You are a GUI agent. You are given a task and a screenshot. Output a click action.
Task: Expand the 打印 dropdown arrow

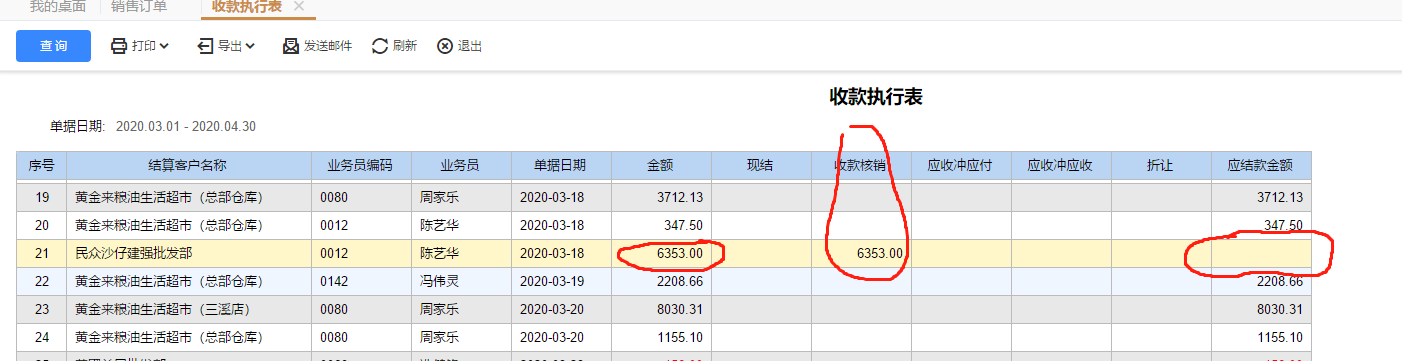point(164,46)
